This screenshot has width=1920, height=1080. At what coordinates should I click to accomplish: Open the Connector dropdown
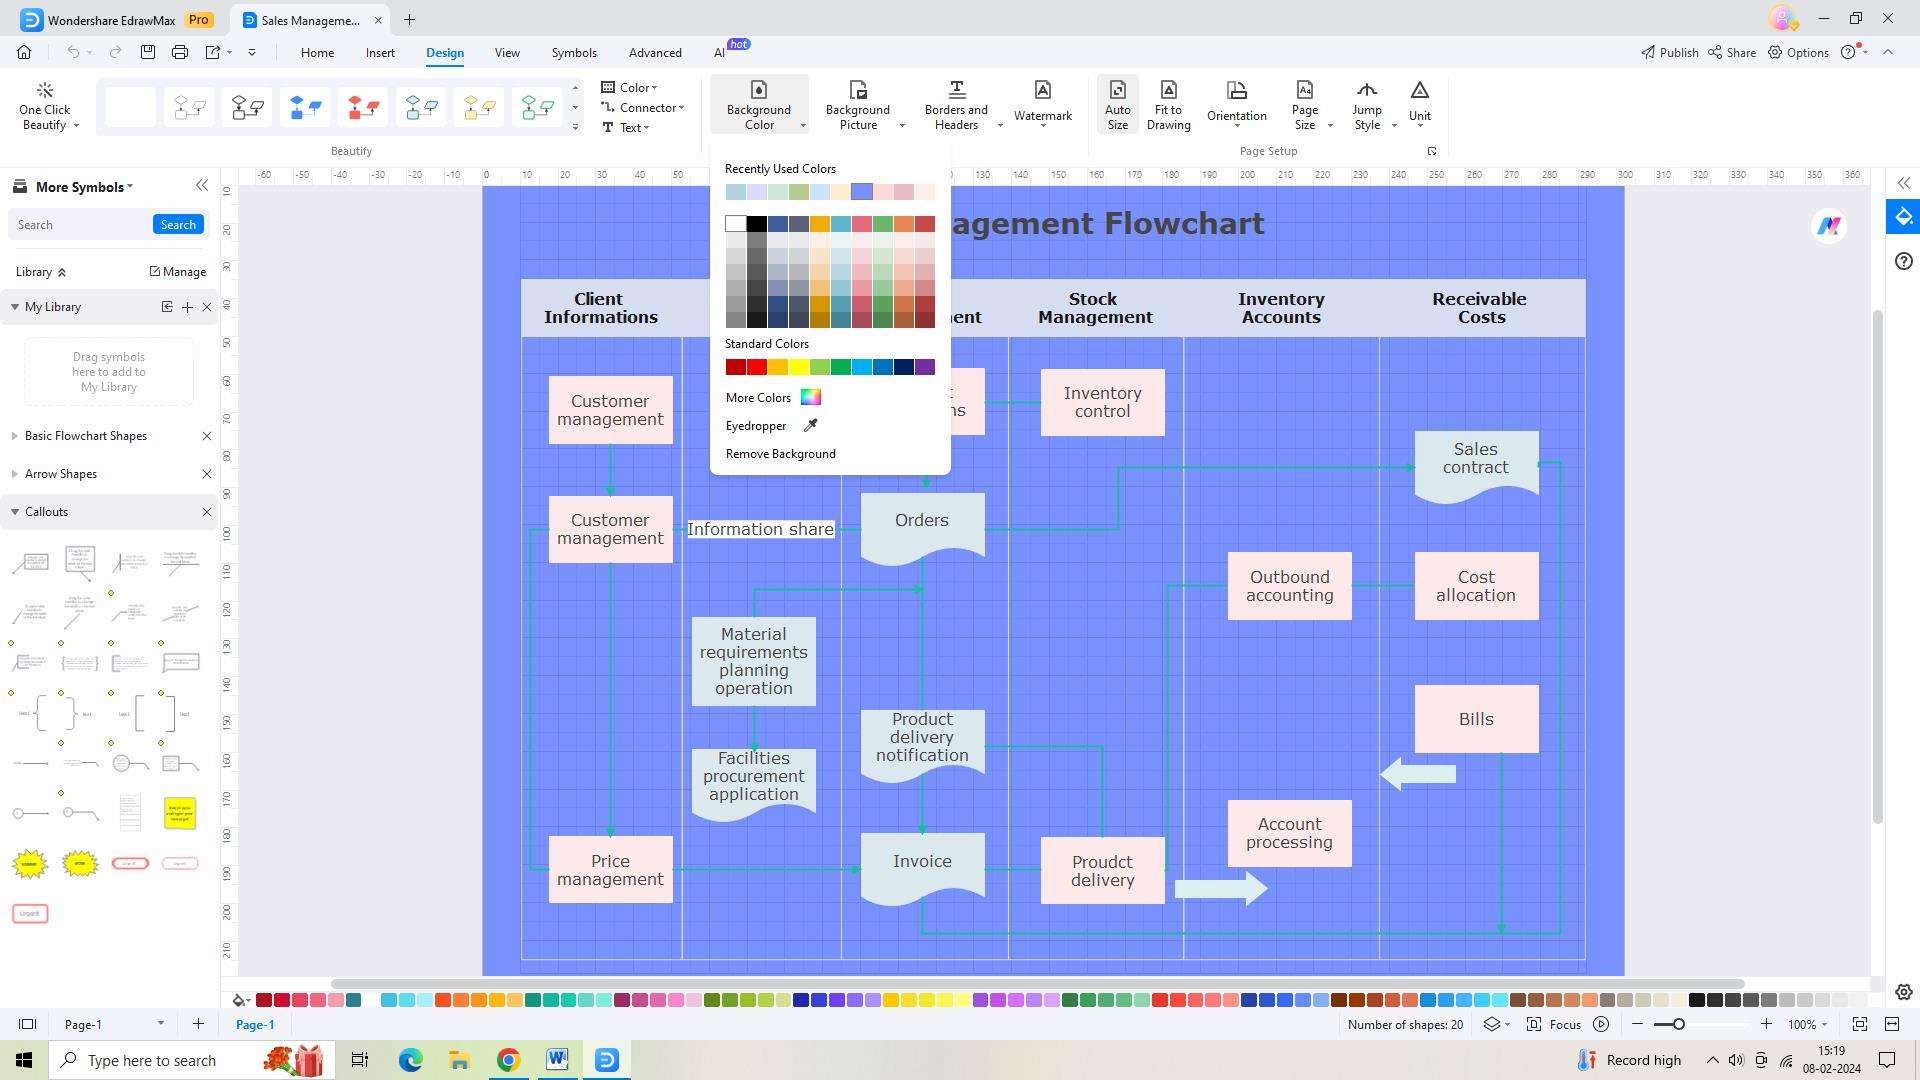click(x=645, y=108)
